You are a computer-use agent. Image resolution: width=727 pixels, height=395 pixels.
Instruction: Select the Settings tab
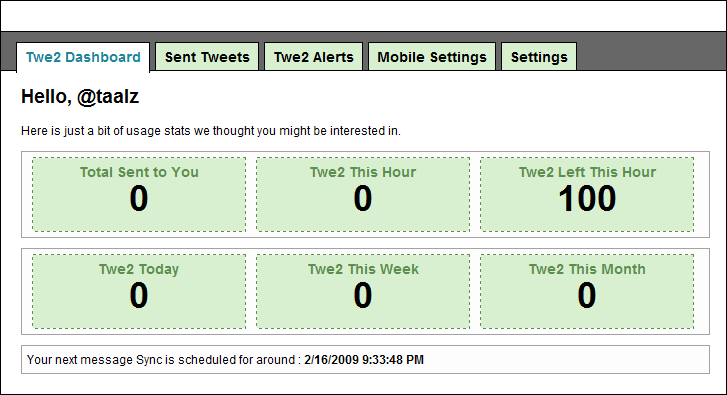click(539, 57)
